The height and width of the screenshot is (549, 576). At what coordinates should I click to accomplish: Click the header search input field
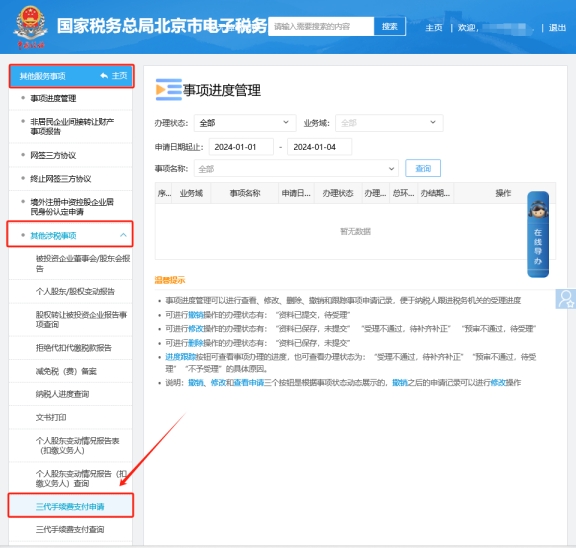coord(321,26)
